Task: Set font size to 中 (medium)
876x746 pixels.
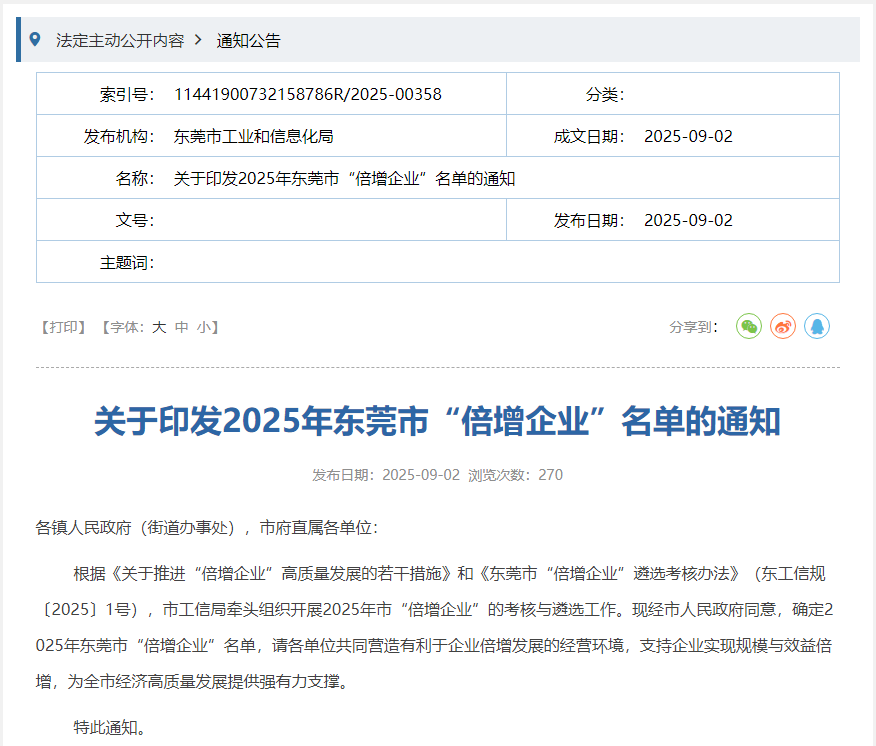Action: point(181,327)
